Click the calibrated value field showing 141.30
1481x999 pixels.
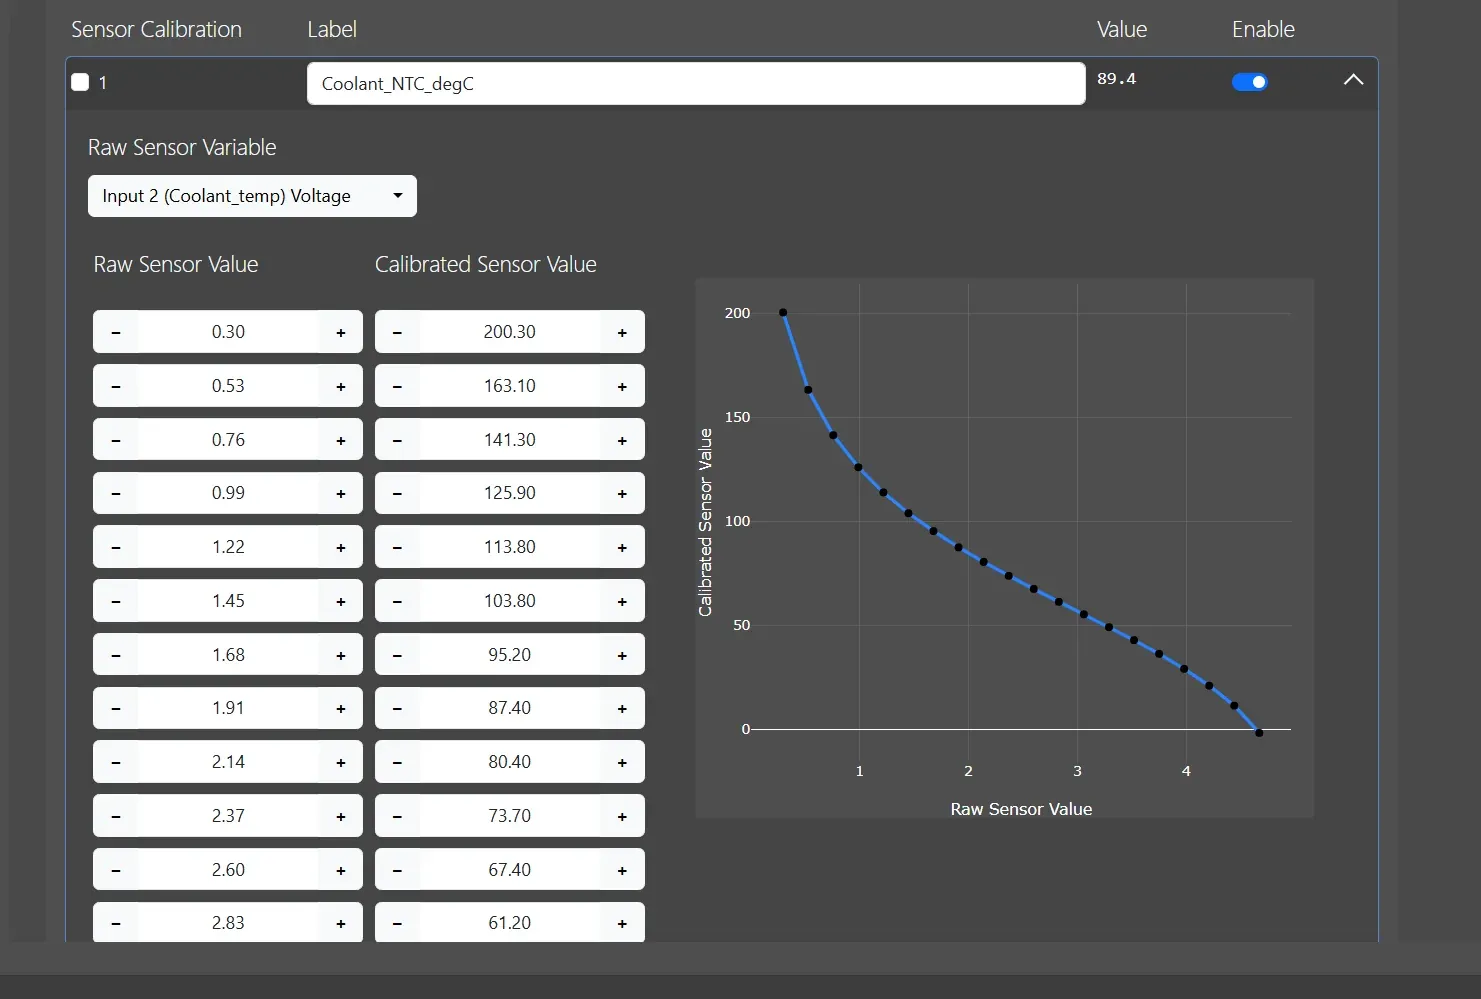coord(510,440)
